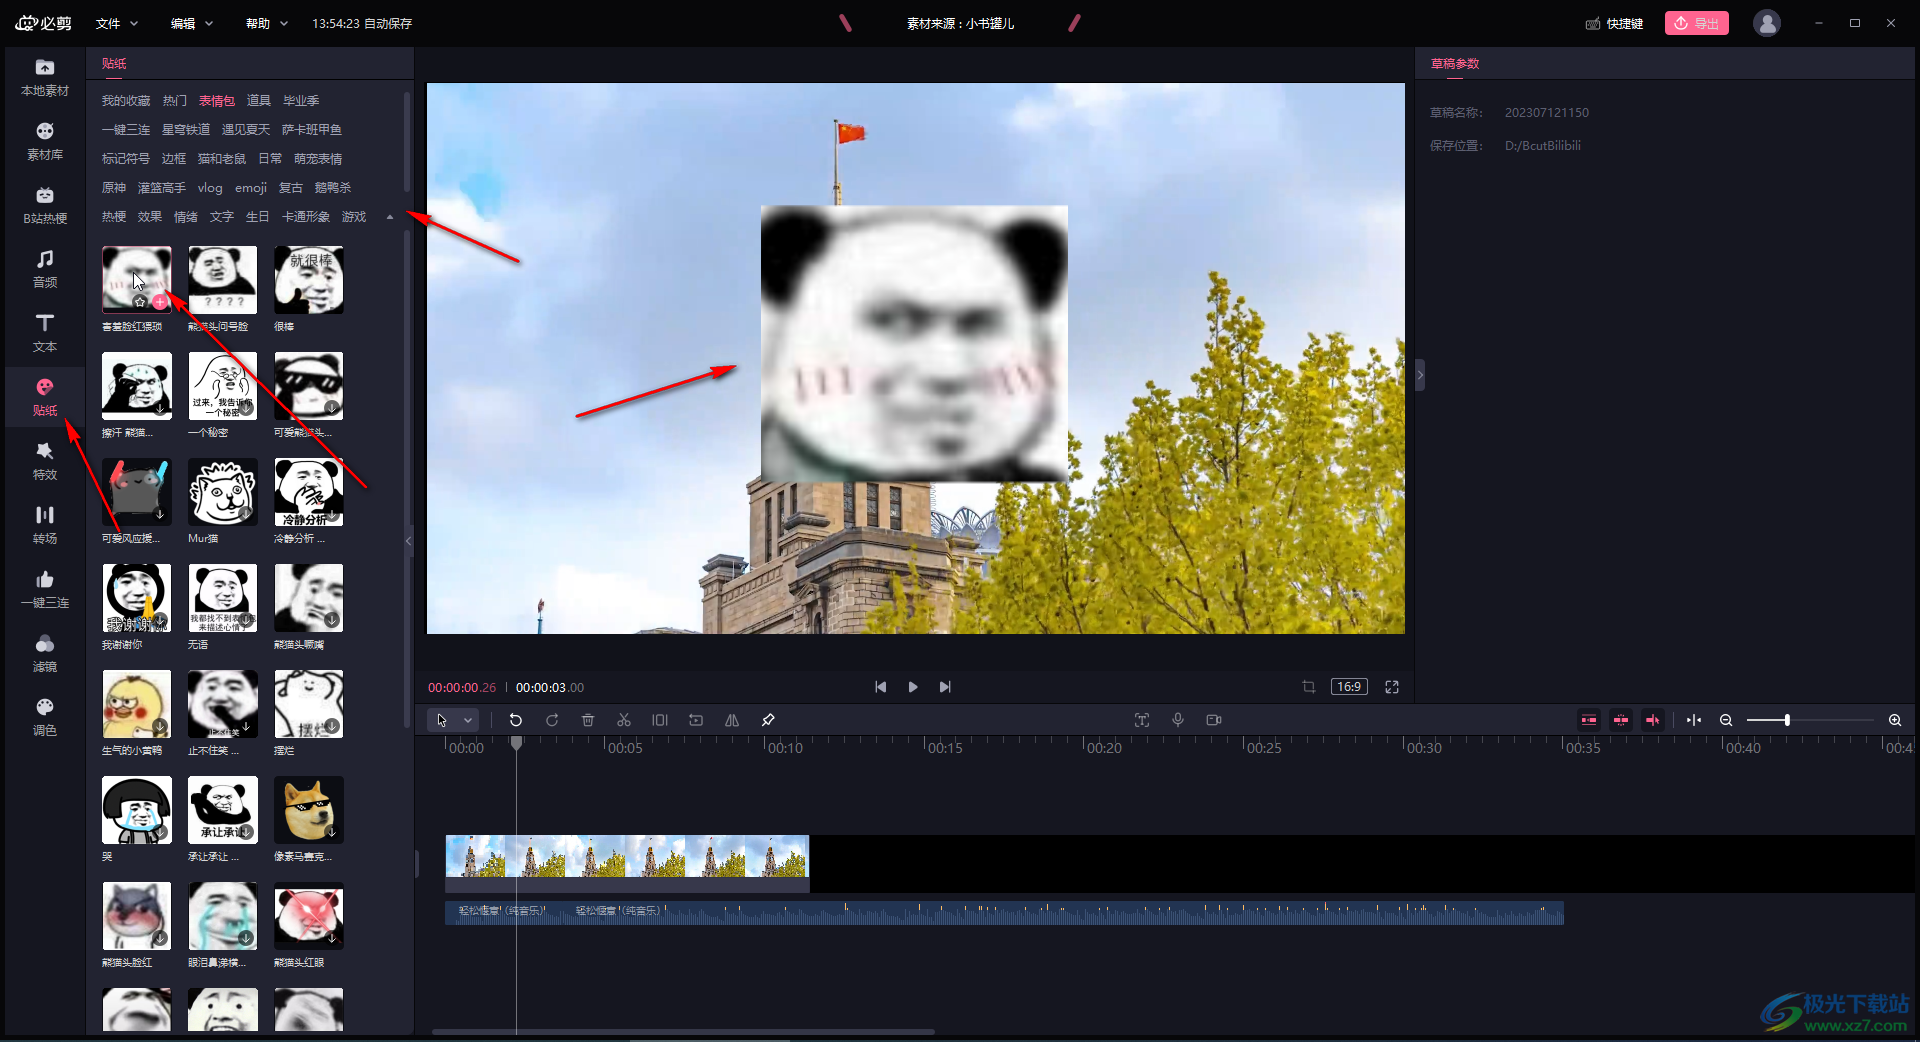This screenshot has width=1920, height=1042.
Task: Click the reverse playback icon in toolbar
Action: pyautogui.click(x=696, y=720)
